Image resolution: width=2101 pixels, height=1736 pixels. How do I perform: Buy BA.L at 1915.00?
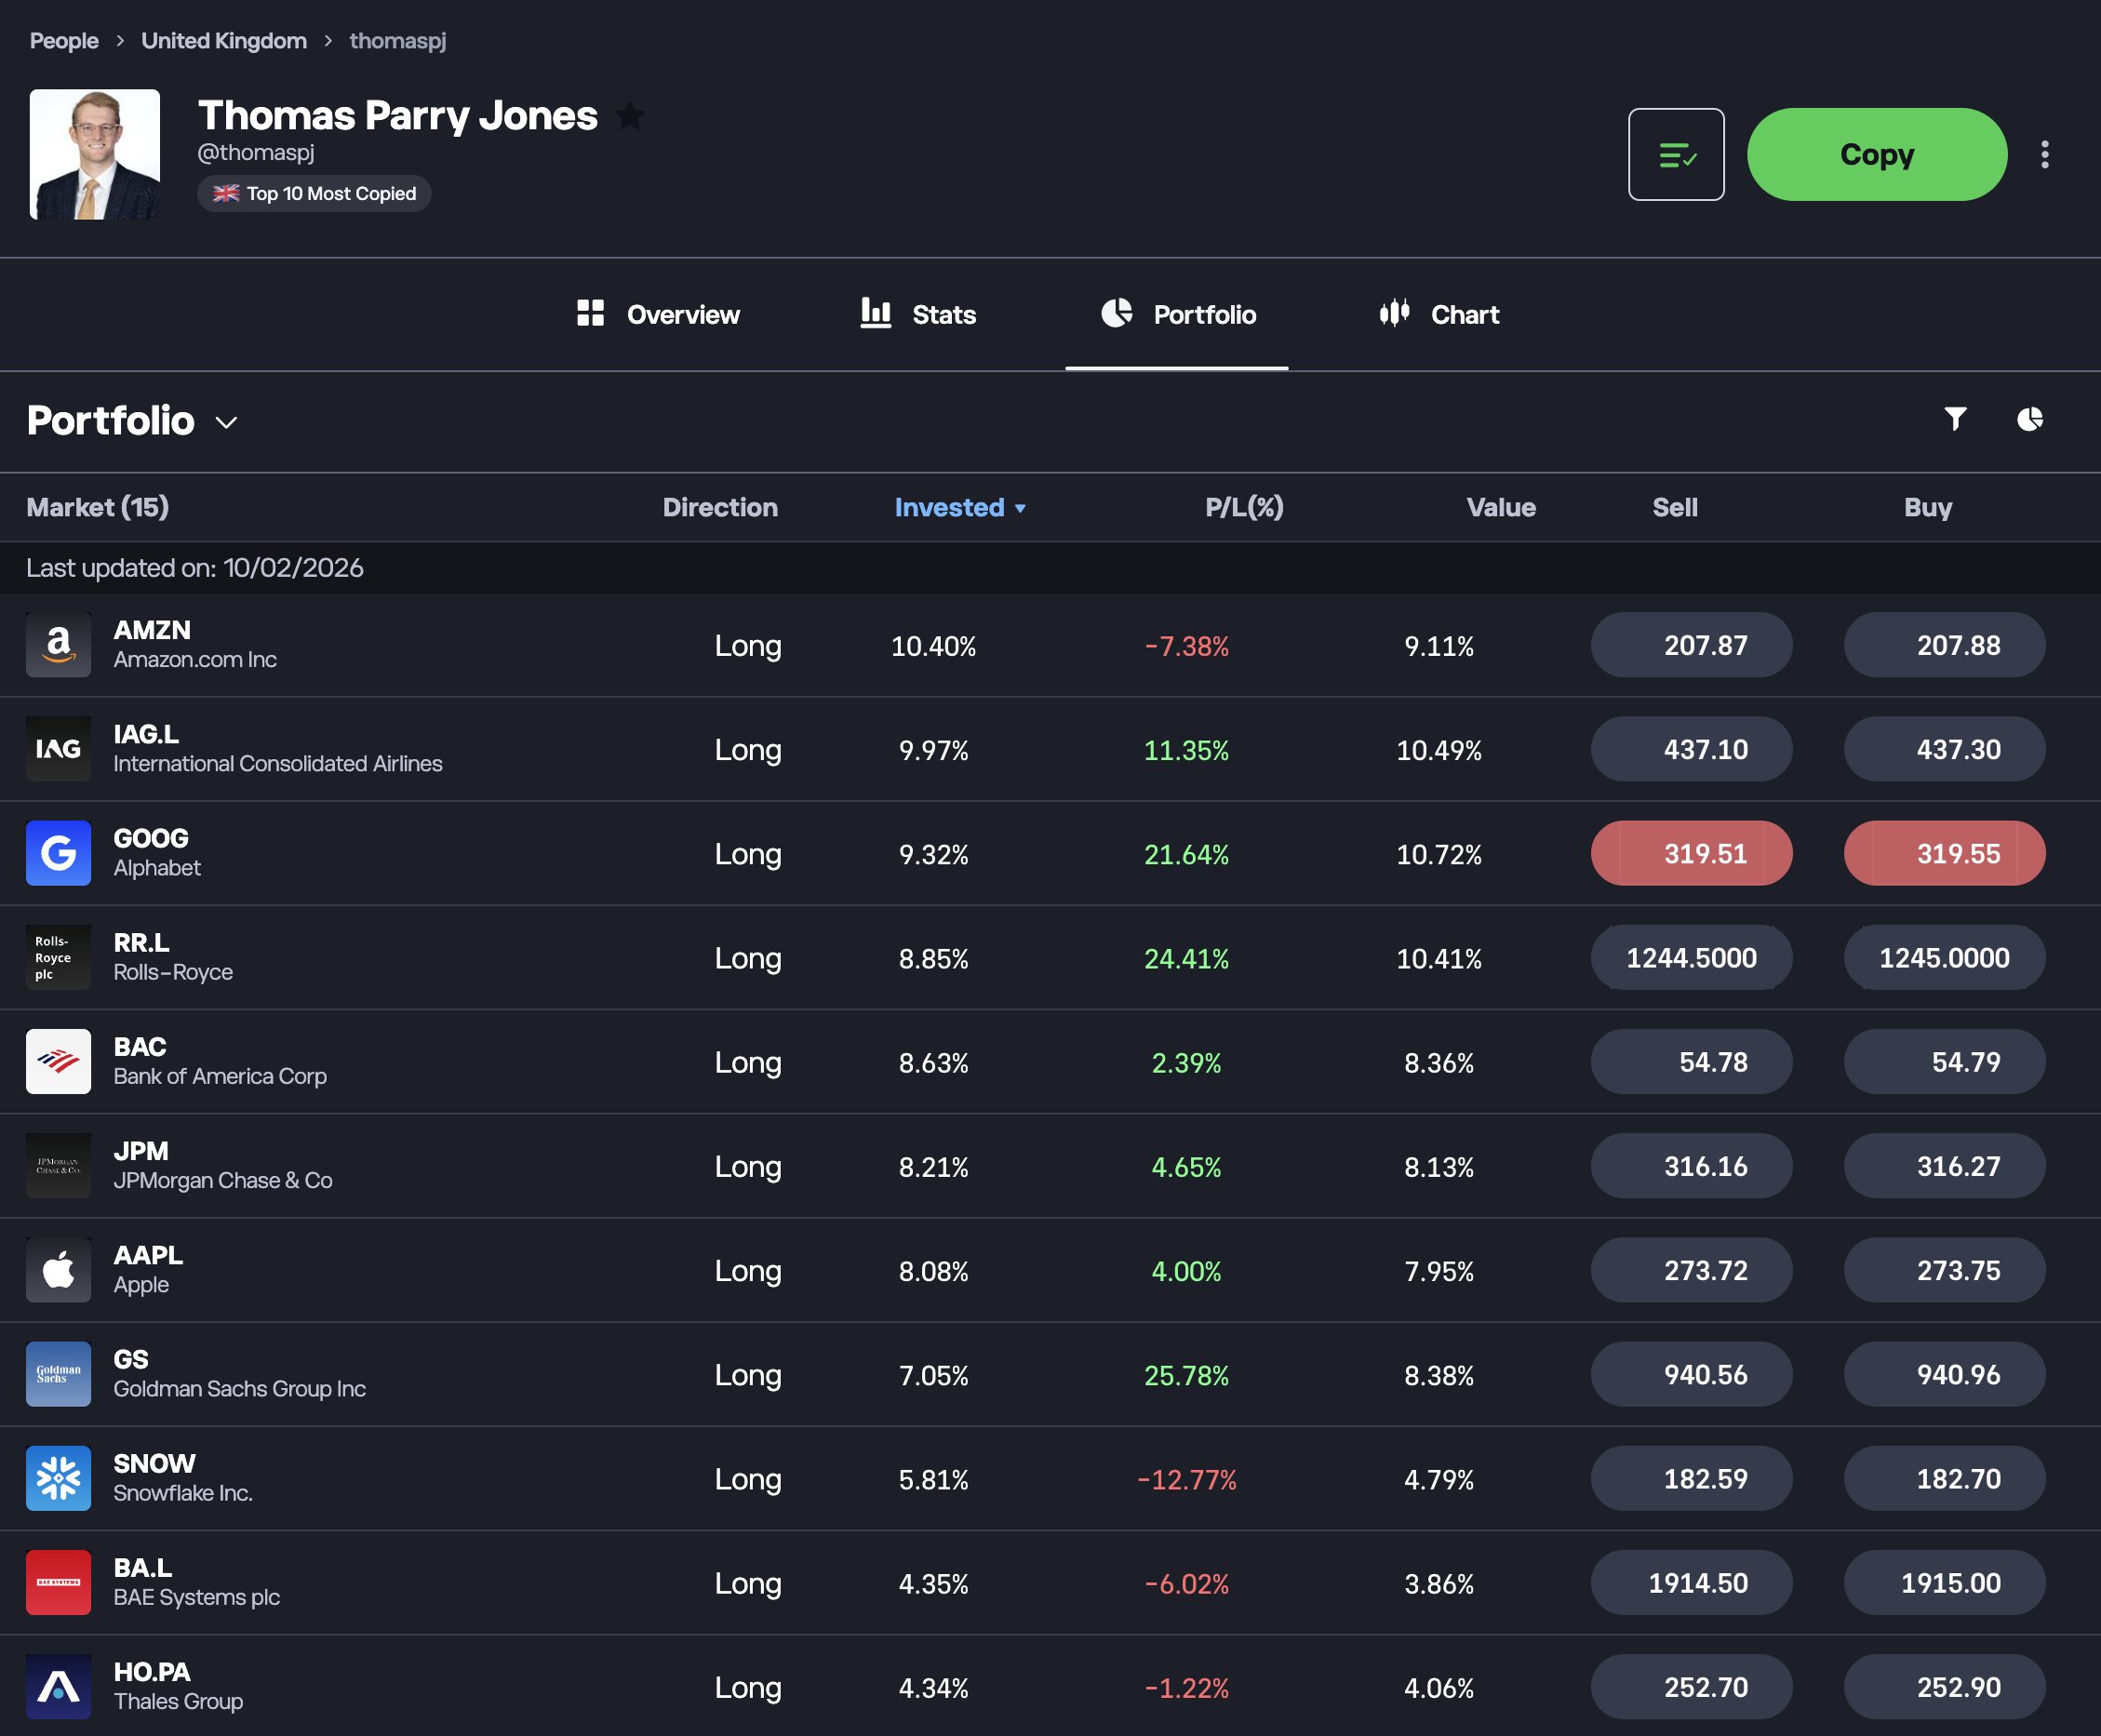[x=1944, y=1582]
